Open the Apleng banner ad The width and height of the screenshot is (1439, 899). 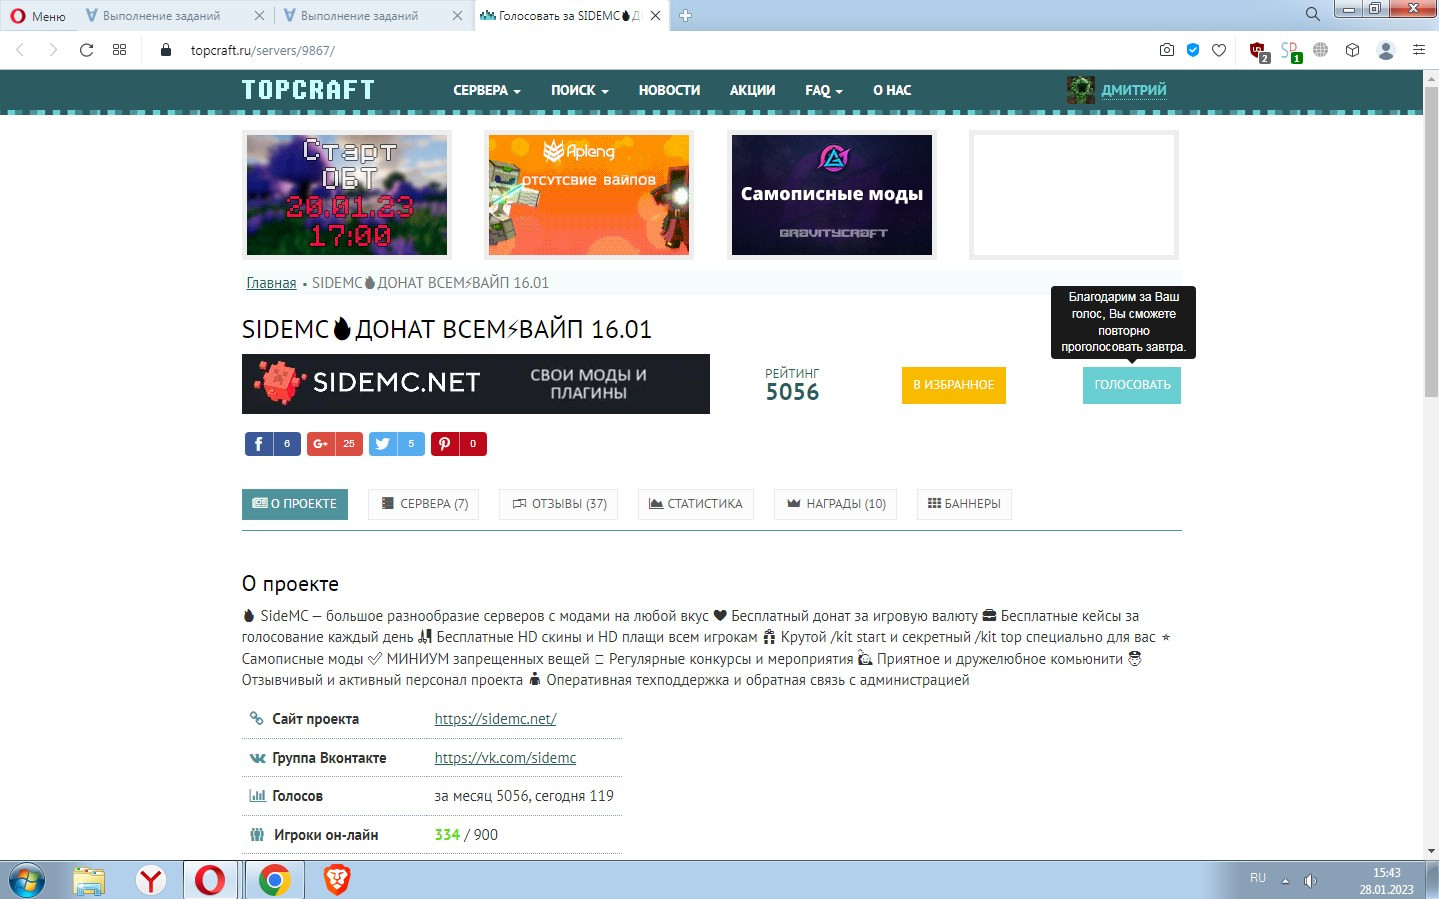pos(589,195)
